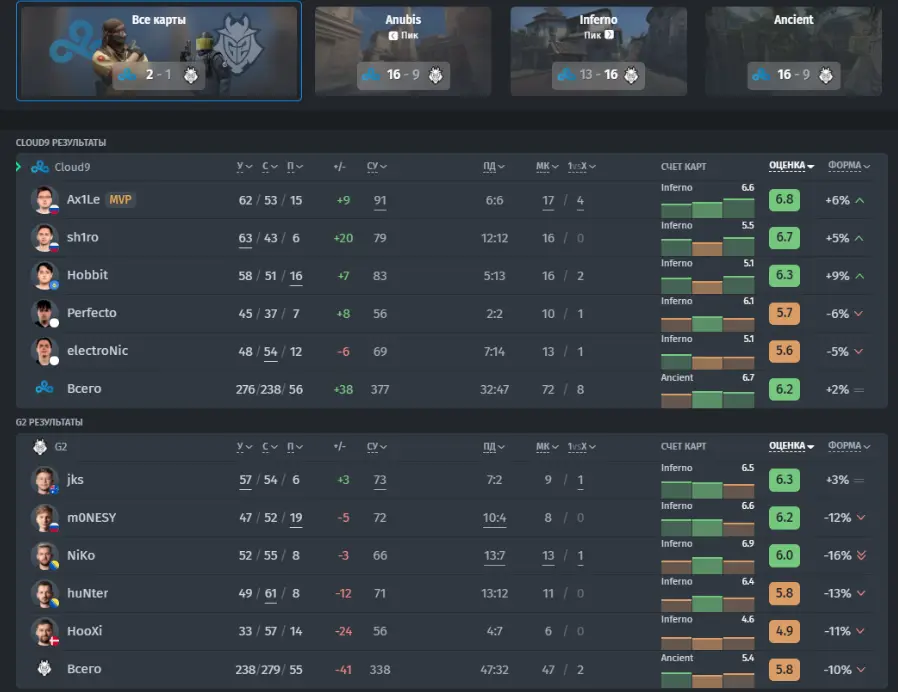The height and width of the screenshot is (692, 898).
Task: Sort Cloud9 table by ПД column
Action: click(x=494, y=167)
